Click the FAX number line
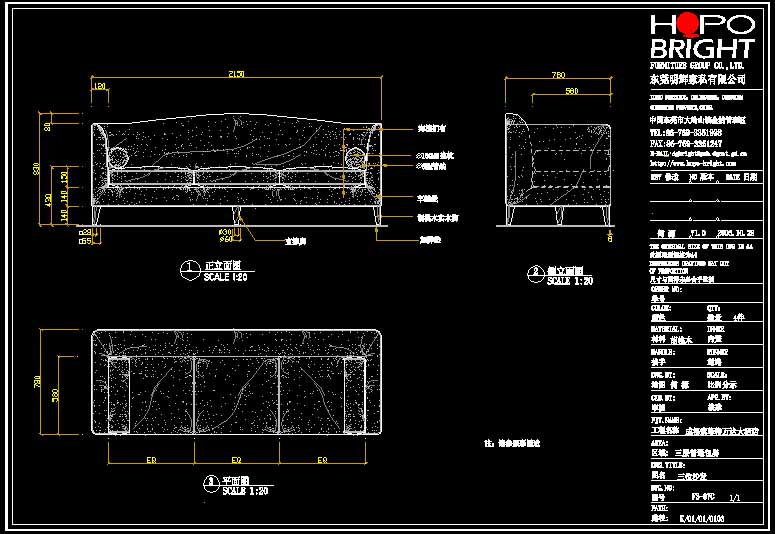 [x=686, y=143]
